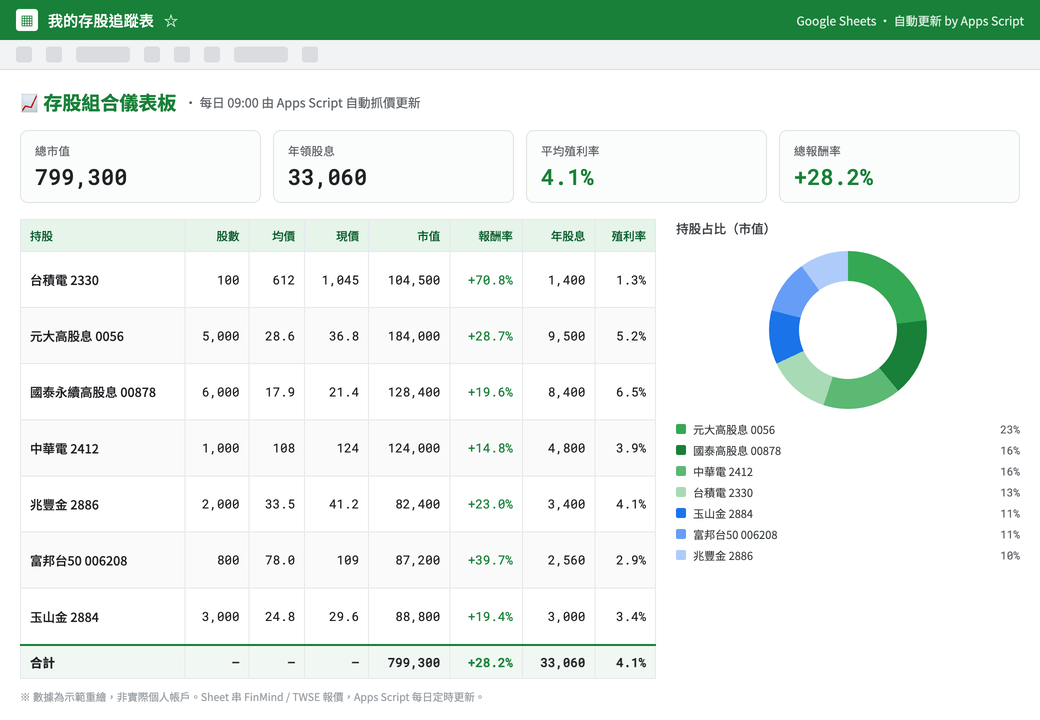Image resolution: width=1040 pixels, height=720 pixels.
Task: Click the 總市值 card showing 799,300
Action: [x=141, y=166]
